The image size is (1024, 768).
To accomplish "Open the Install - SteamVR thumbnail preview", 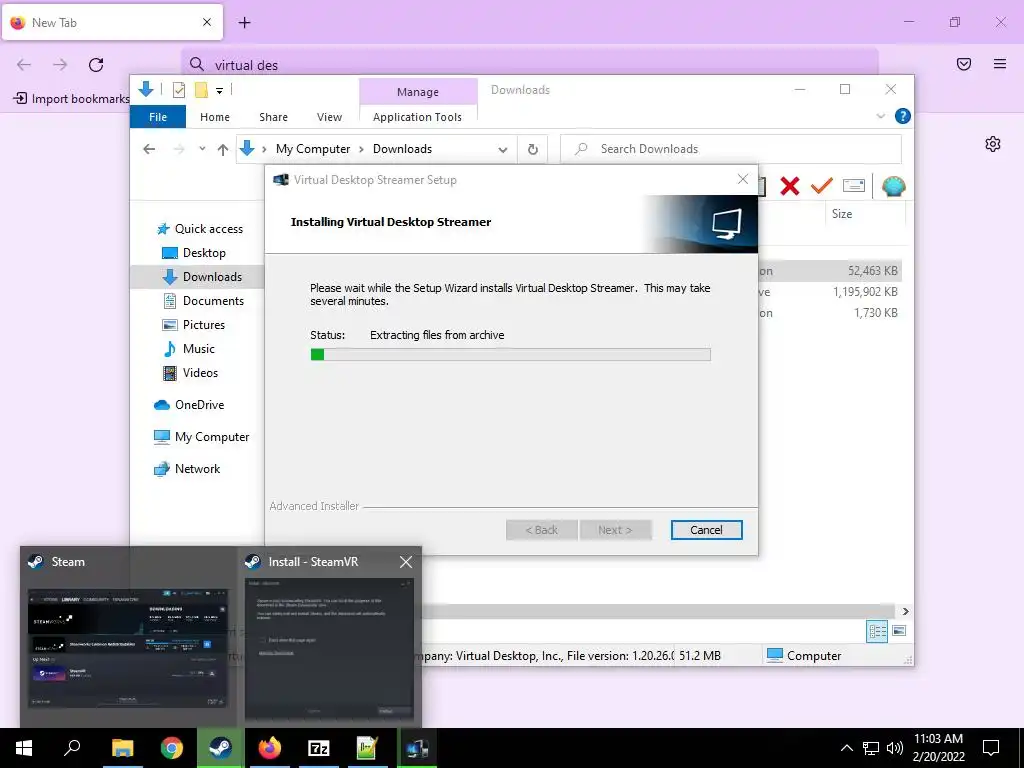I will click(x=330, y=647).
